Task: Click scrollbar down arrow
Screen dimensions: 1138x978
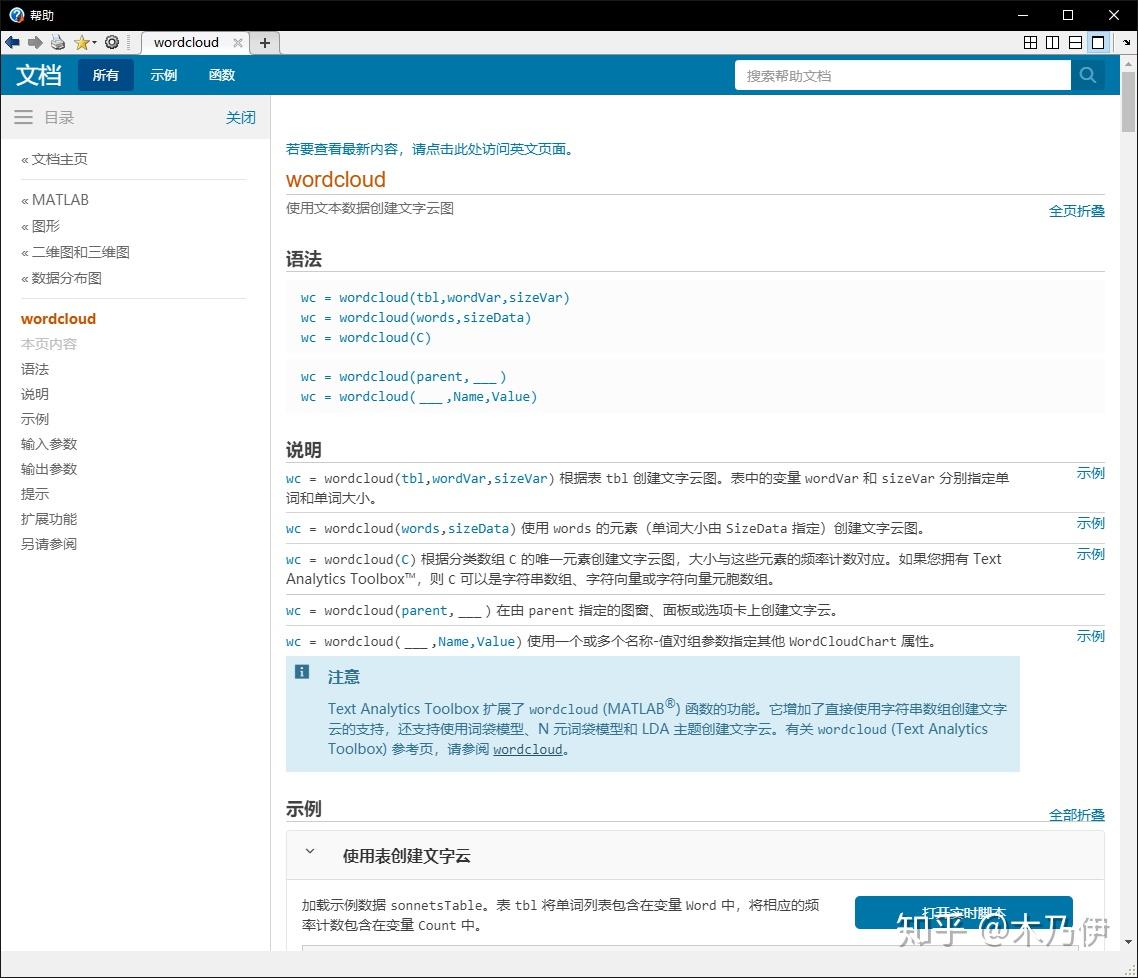Action: point(1128,942)
